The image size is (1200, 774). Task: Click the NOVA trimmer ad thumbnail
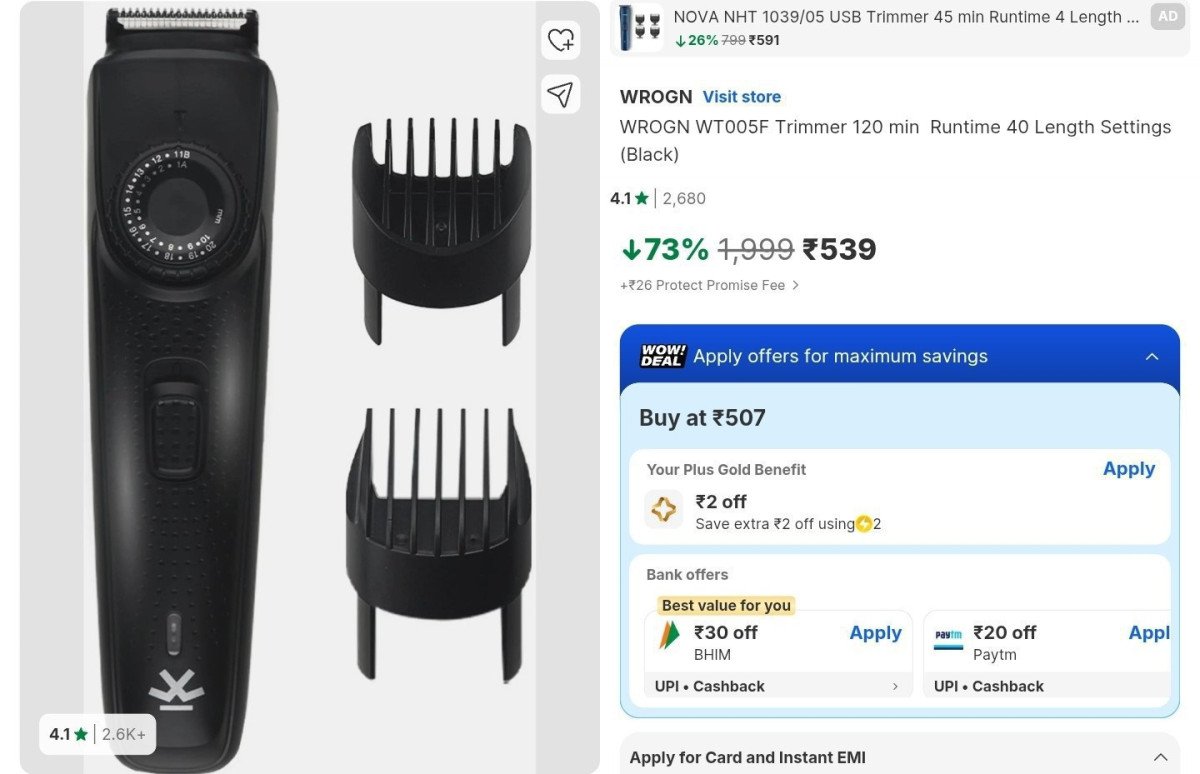640,26
